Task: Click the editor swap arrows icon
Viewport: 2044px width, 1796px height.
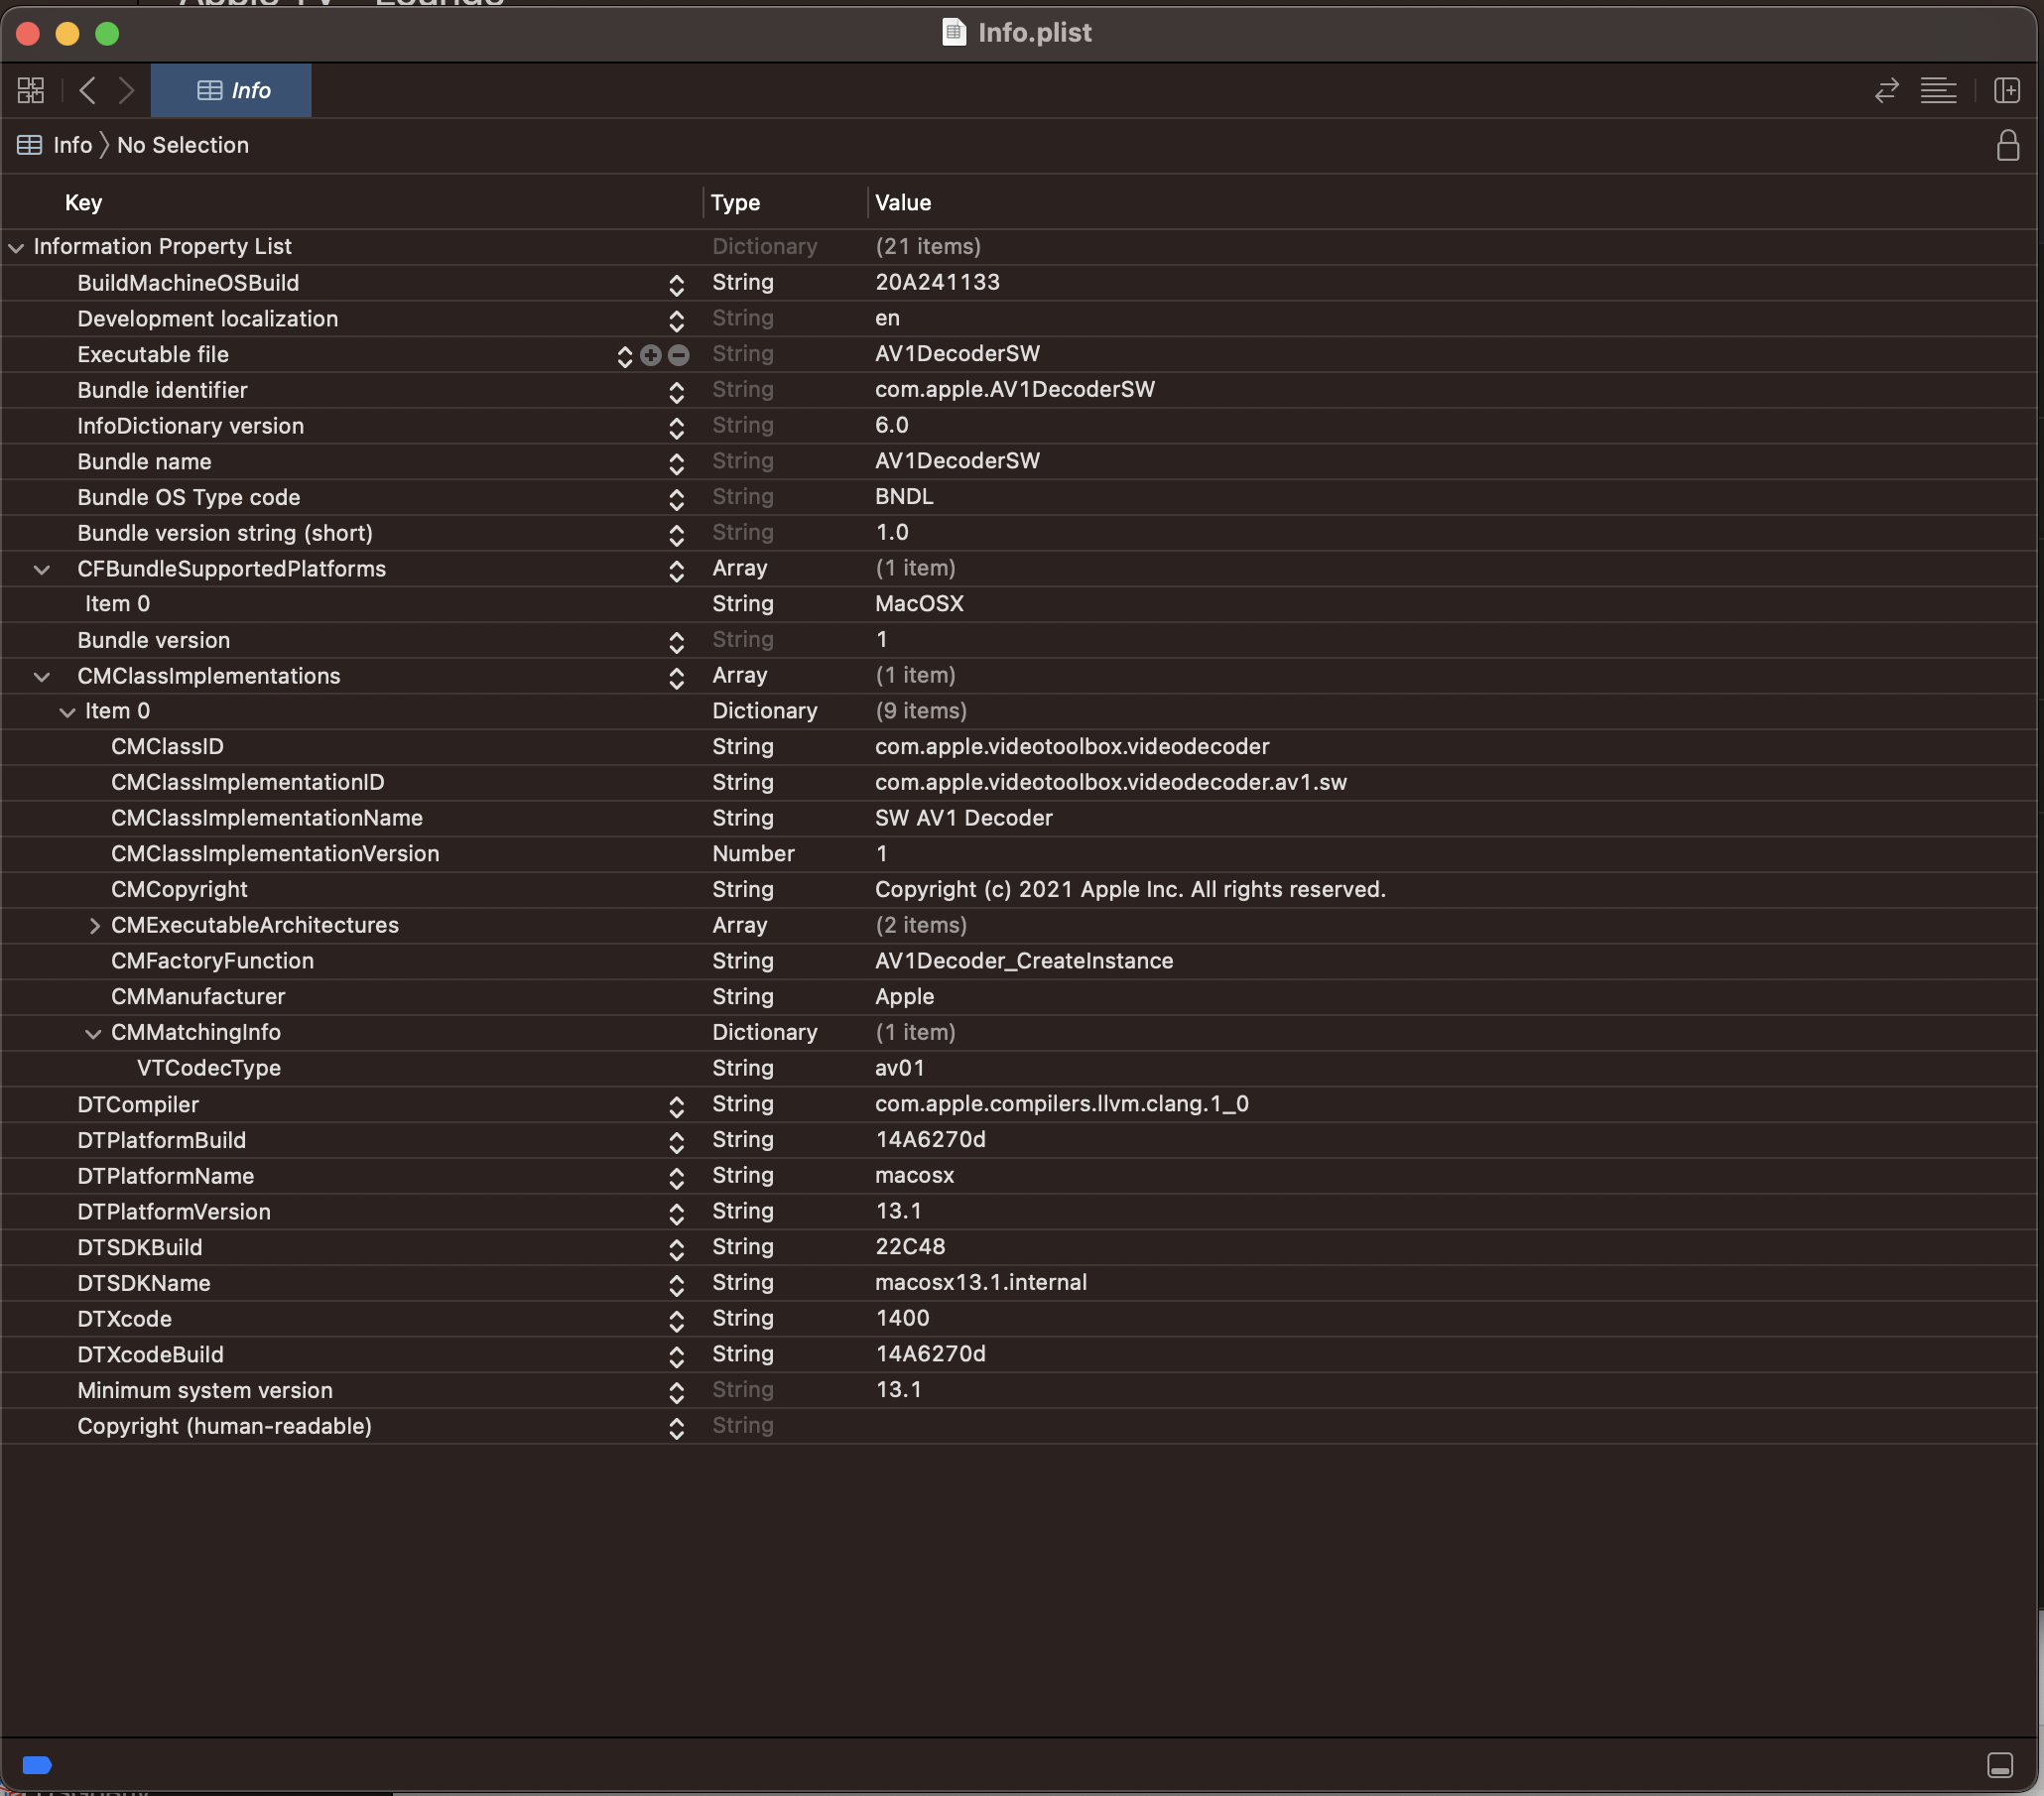Action: tap(1886, 91)
